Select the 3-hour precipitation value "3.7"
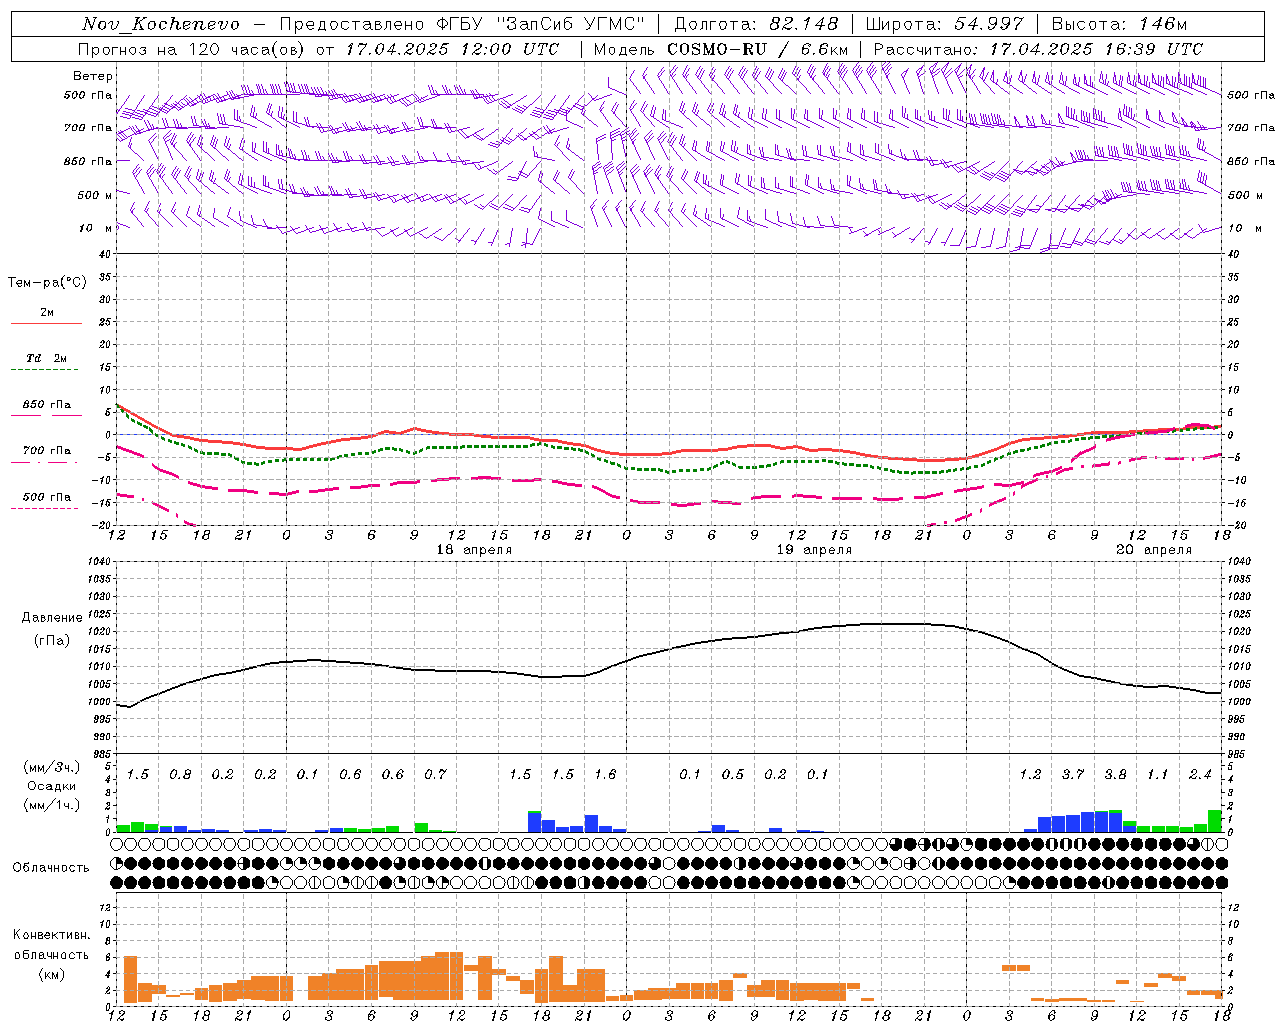The image size is (1280, 1024). [x=1073, y=775]
